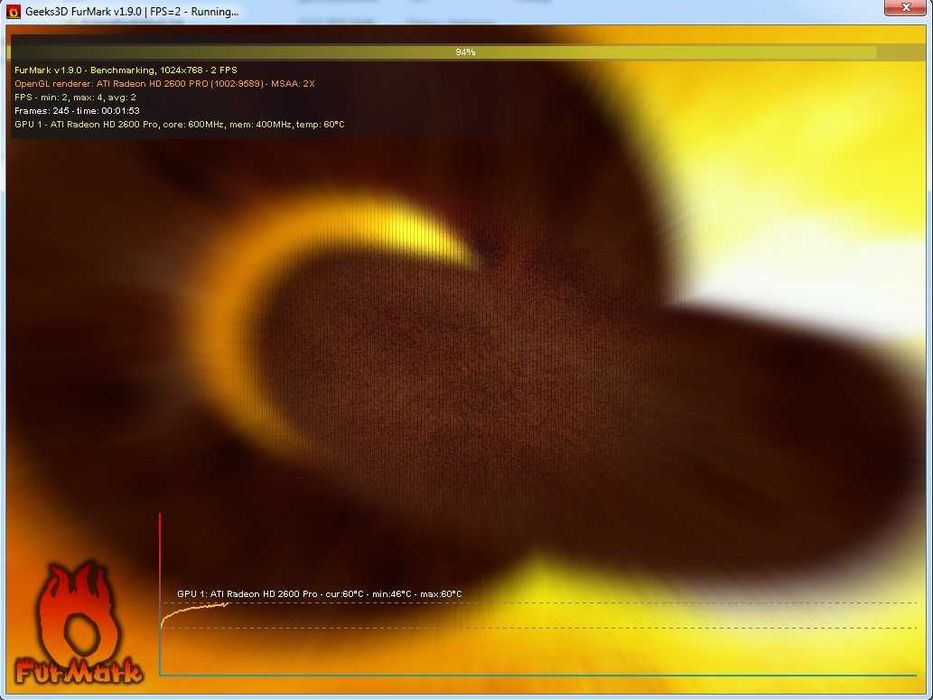Click the line 'FurMark v1.9.0 - Benchmarking, 1024x768'
The width and height of the screenshot is (933, 700).
[126, 70]
